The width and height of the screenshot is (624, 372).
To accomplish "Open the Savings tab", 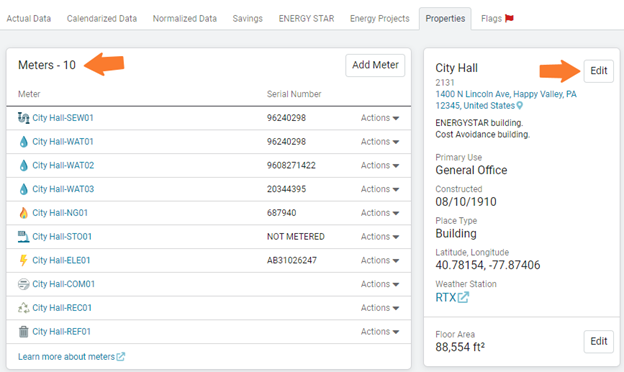I will click(x=248, y=19).
